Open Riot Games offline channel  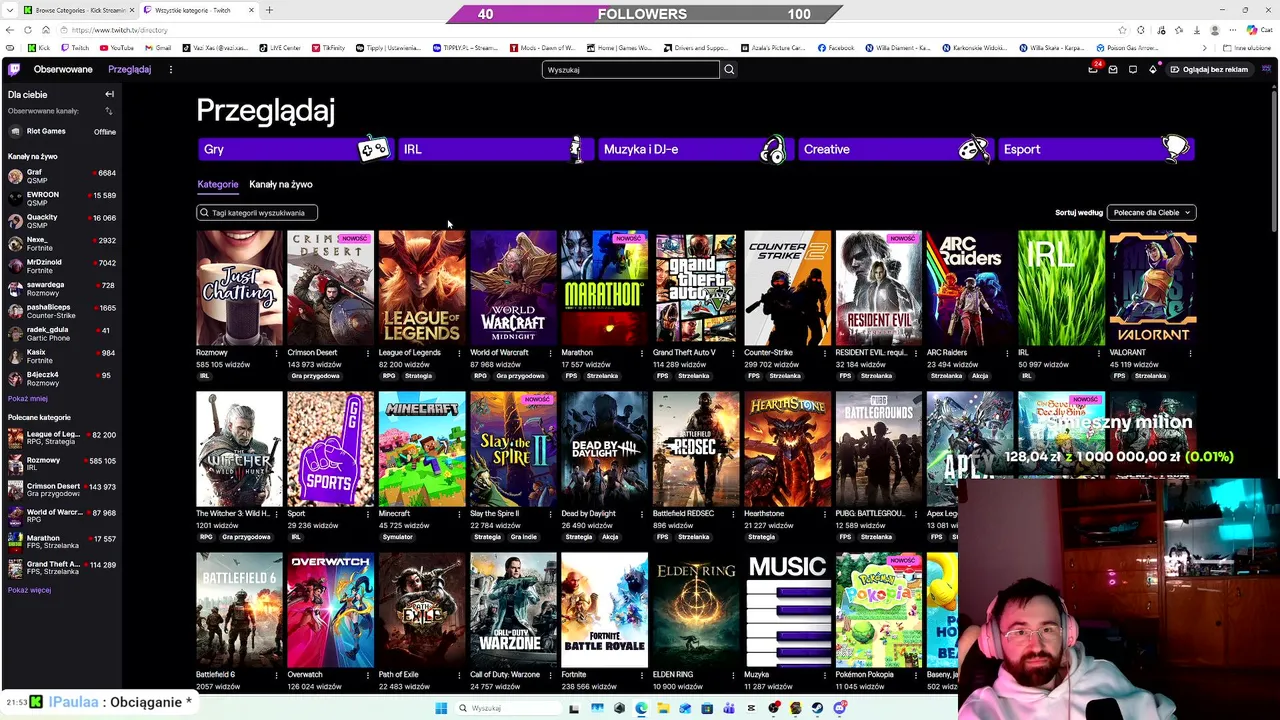coord(61,131)
